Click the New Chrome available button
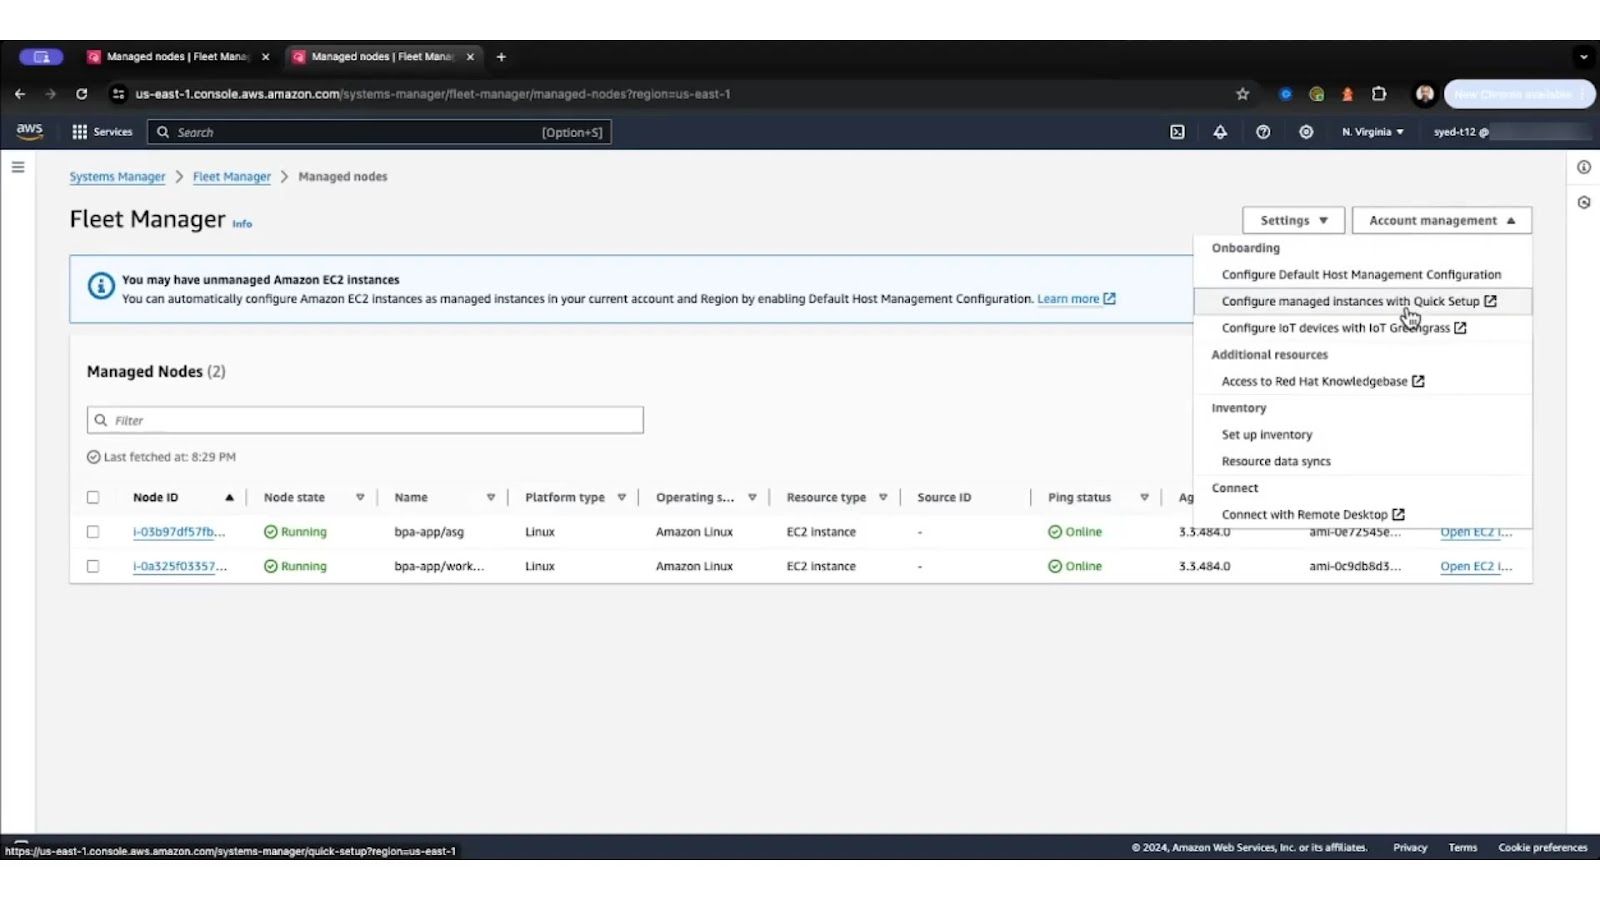The image size is (1600, 900). [x=1519, y=94]
